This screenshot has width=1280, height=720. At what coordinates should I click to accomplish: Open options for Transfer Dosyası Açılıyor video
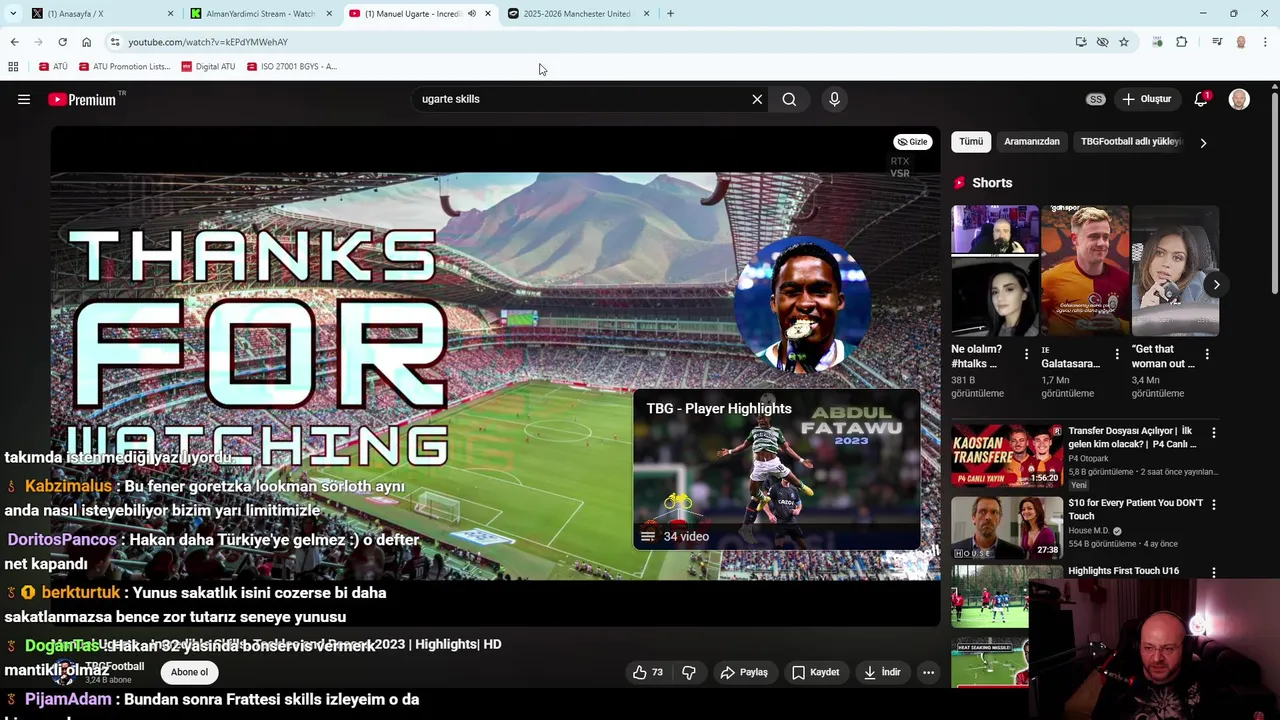point(1214,433)
